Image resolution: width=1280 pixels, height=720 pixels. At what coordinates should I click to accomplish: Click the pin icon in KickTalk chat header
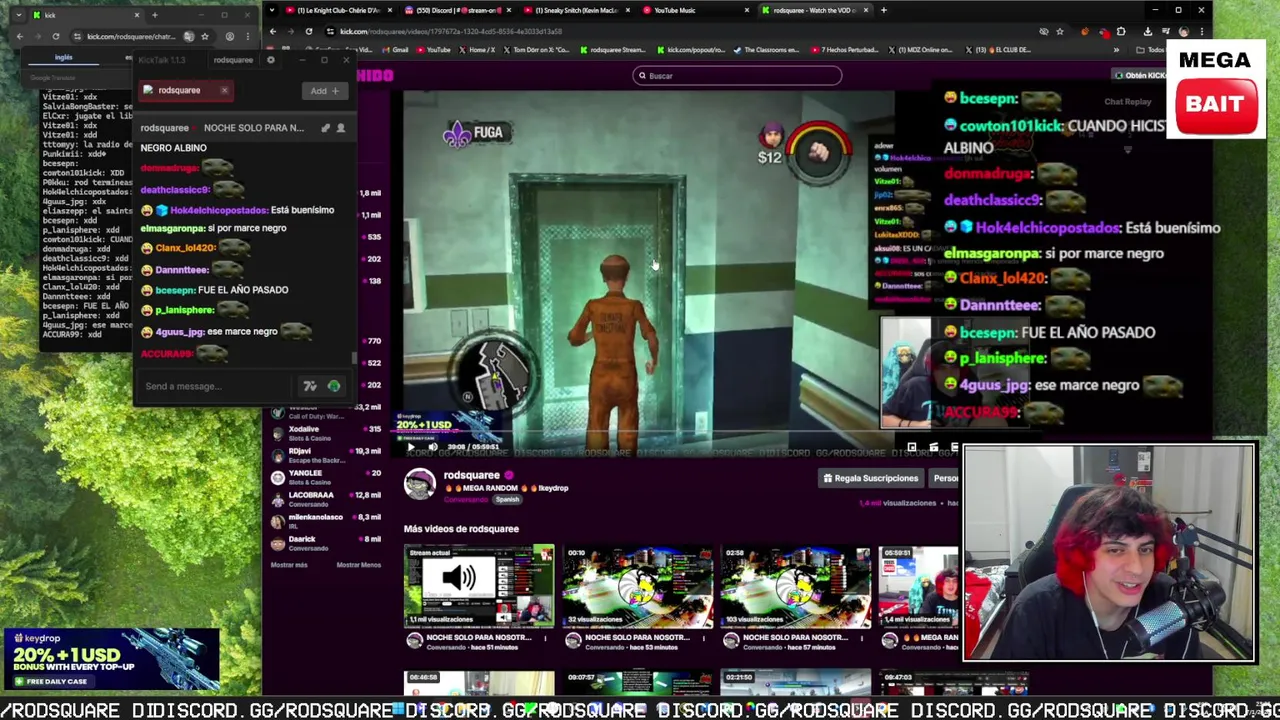(x=325, y=128)
